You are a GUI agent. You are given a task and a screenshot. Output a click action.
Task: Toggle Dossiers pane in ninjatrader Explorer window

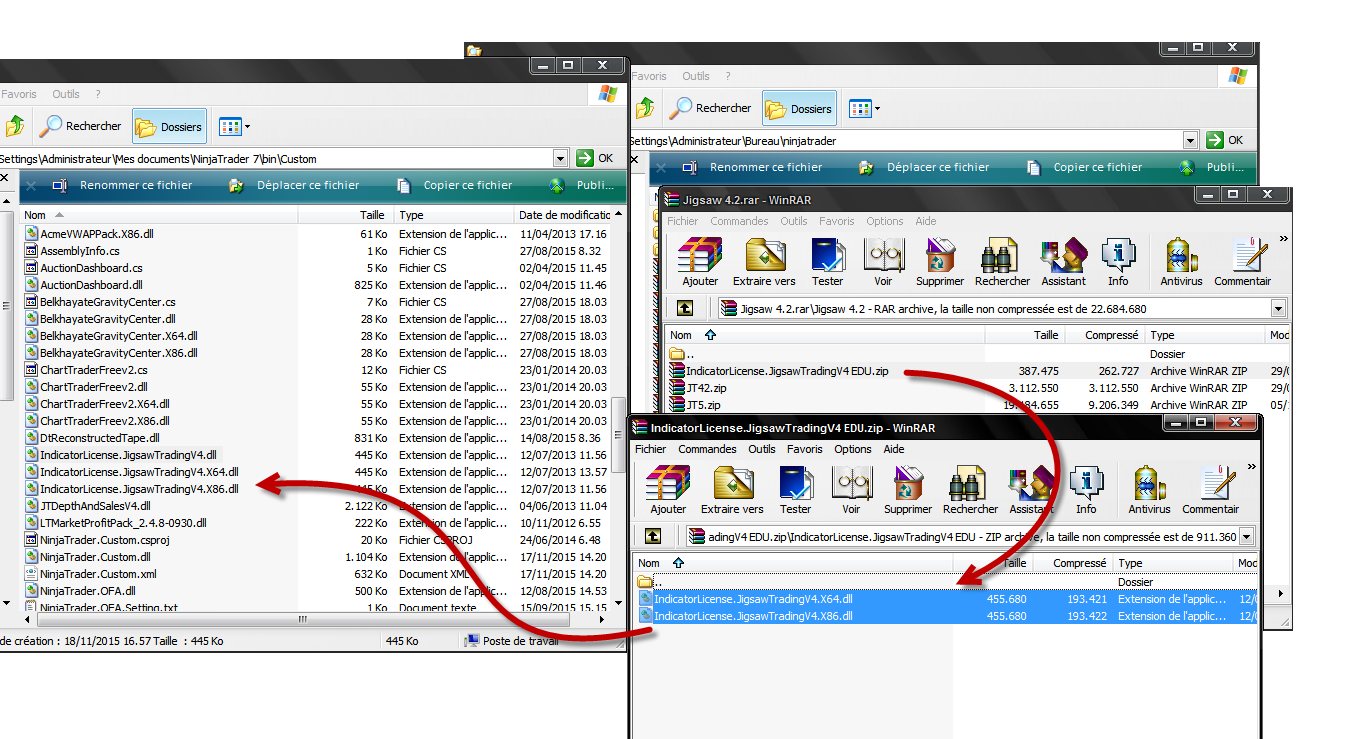pyautogui.click(x=799, y=108)
